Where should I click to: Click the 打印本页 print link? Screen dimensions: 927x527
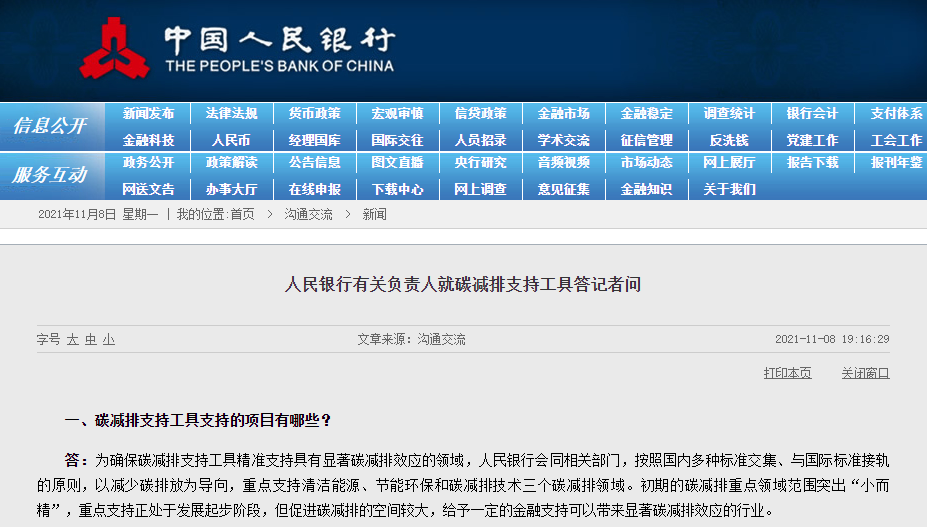tap(787, 373)
